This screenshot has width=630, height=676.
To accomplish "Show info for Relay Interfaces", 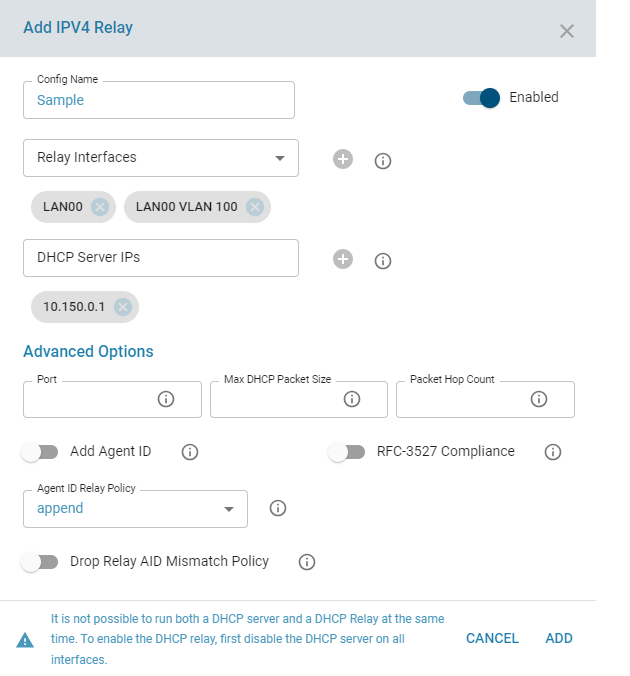I will [x=382, y=160].
